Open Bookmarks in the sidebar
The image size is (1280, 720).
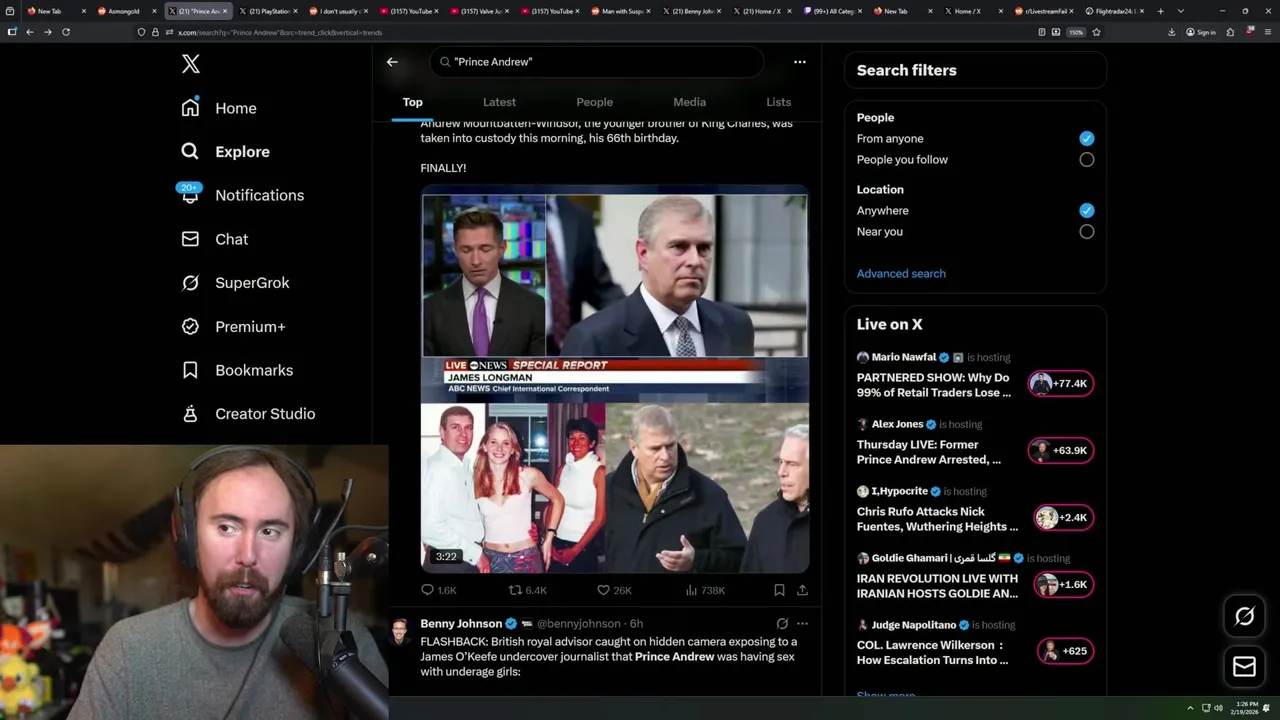(237, 370)
